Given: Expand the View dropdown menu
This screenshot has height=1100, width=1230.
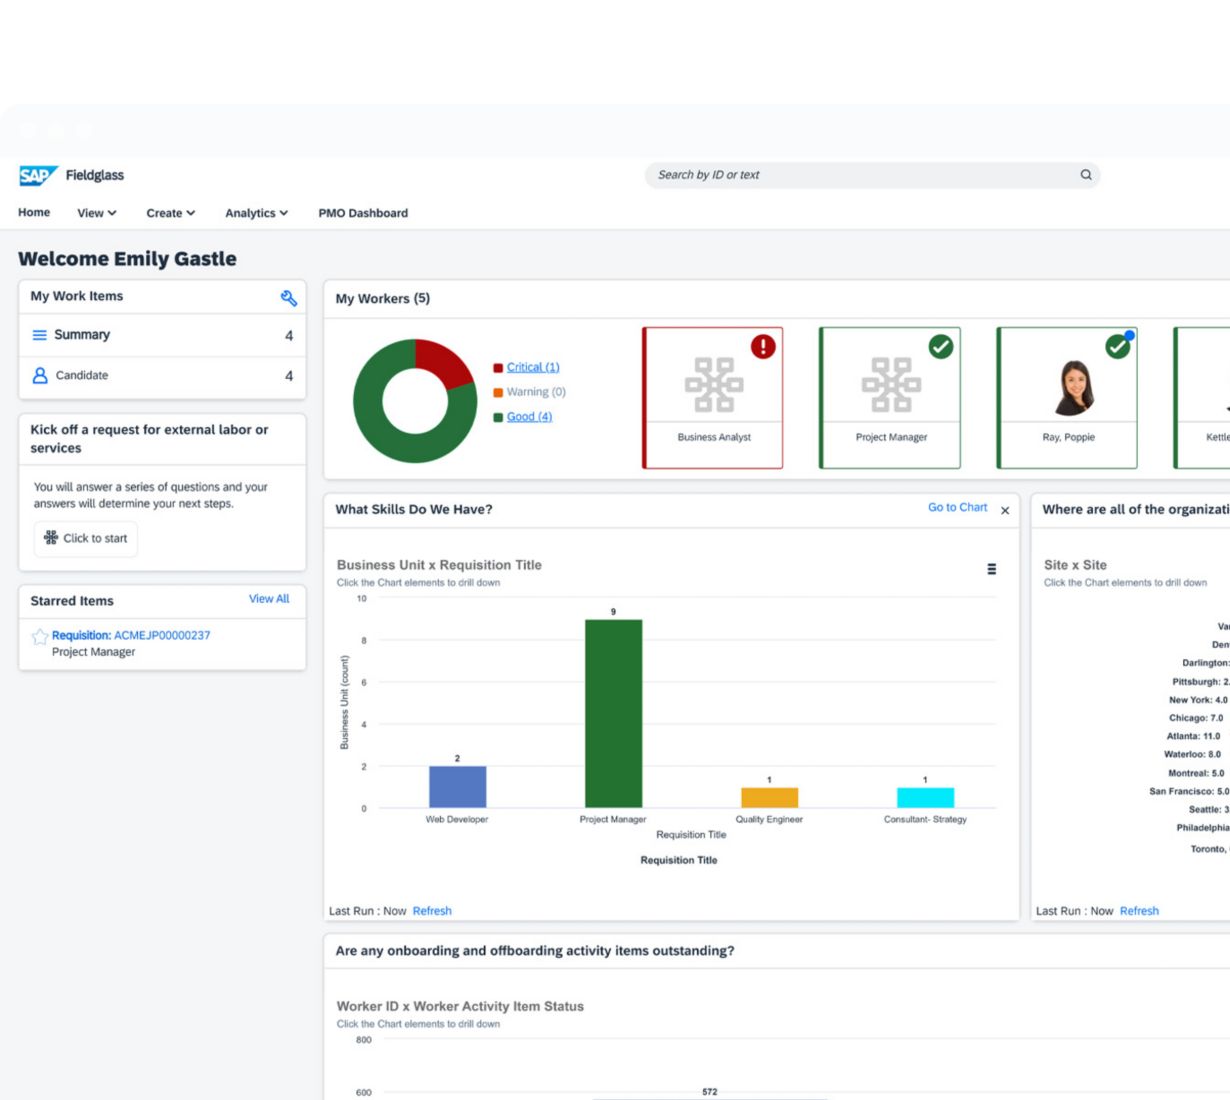Looking at the screenshot, I should [97, 213].
